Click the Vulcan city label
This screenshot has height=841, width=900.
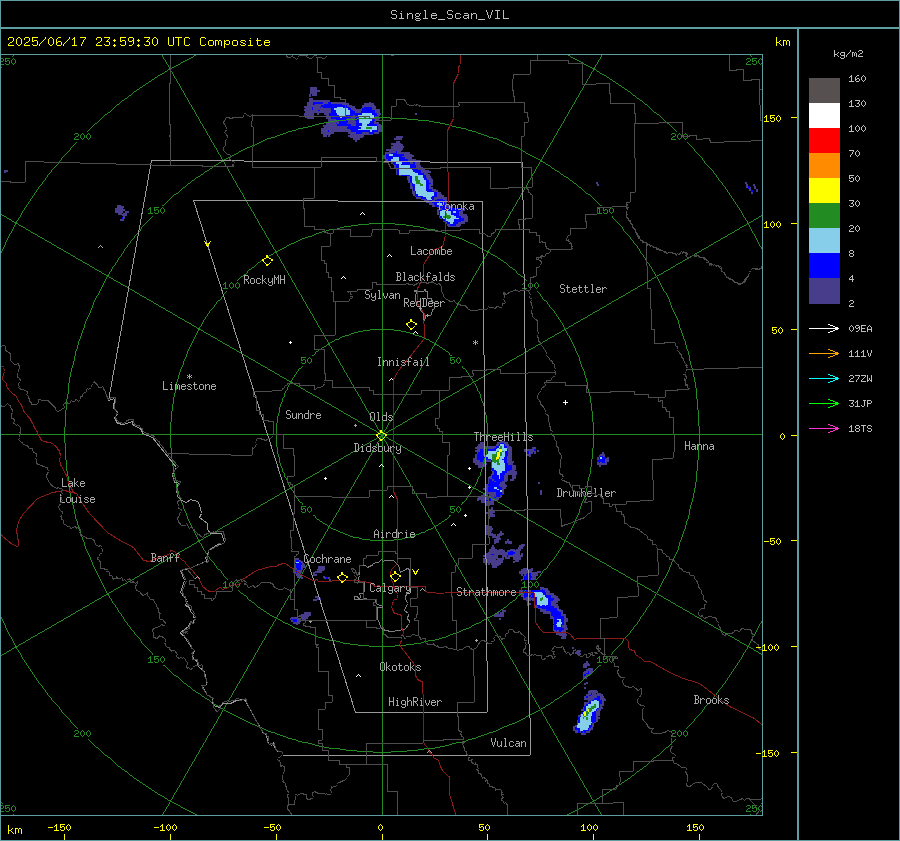(508, 743)
